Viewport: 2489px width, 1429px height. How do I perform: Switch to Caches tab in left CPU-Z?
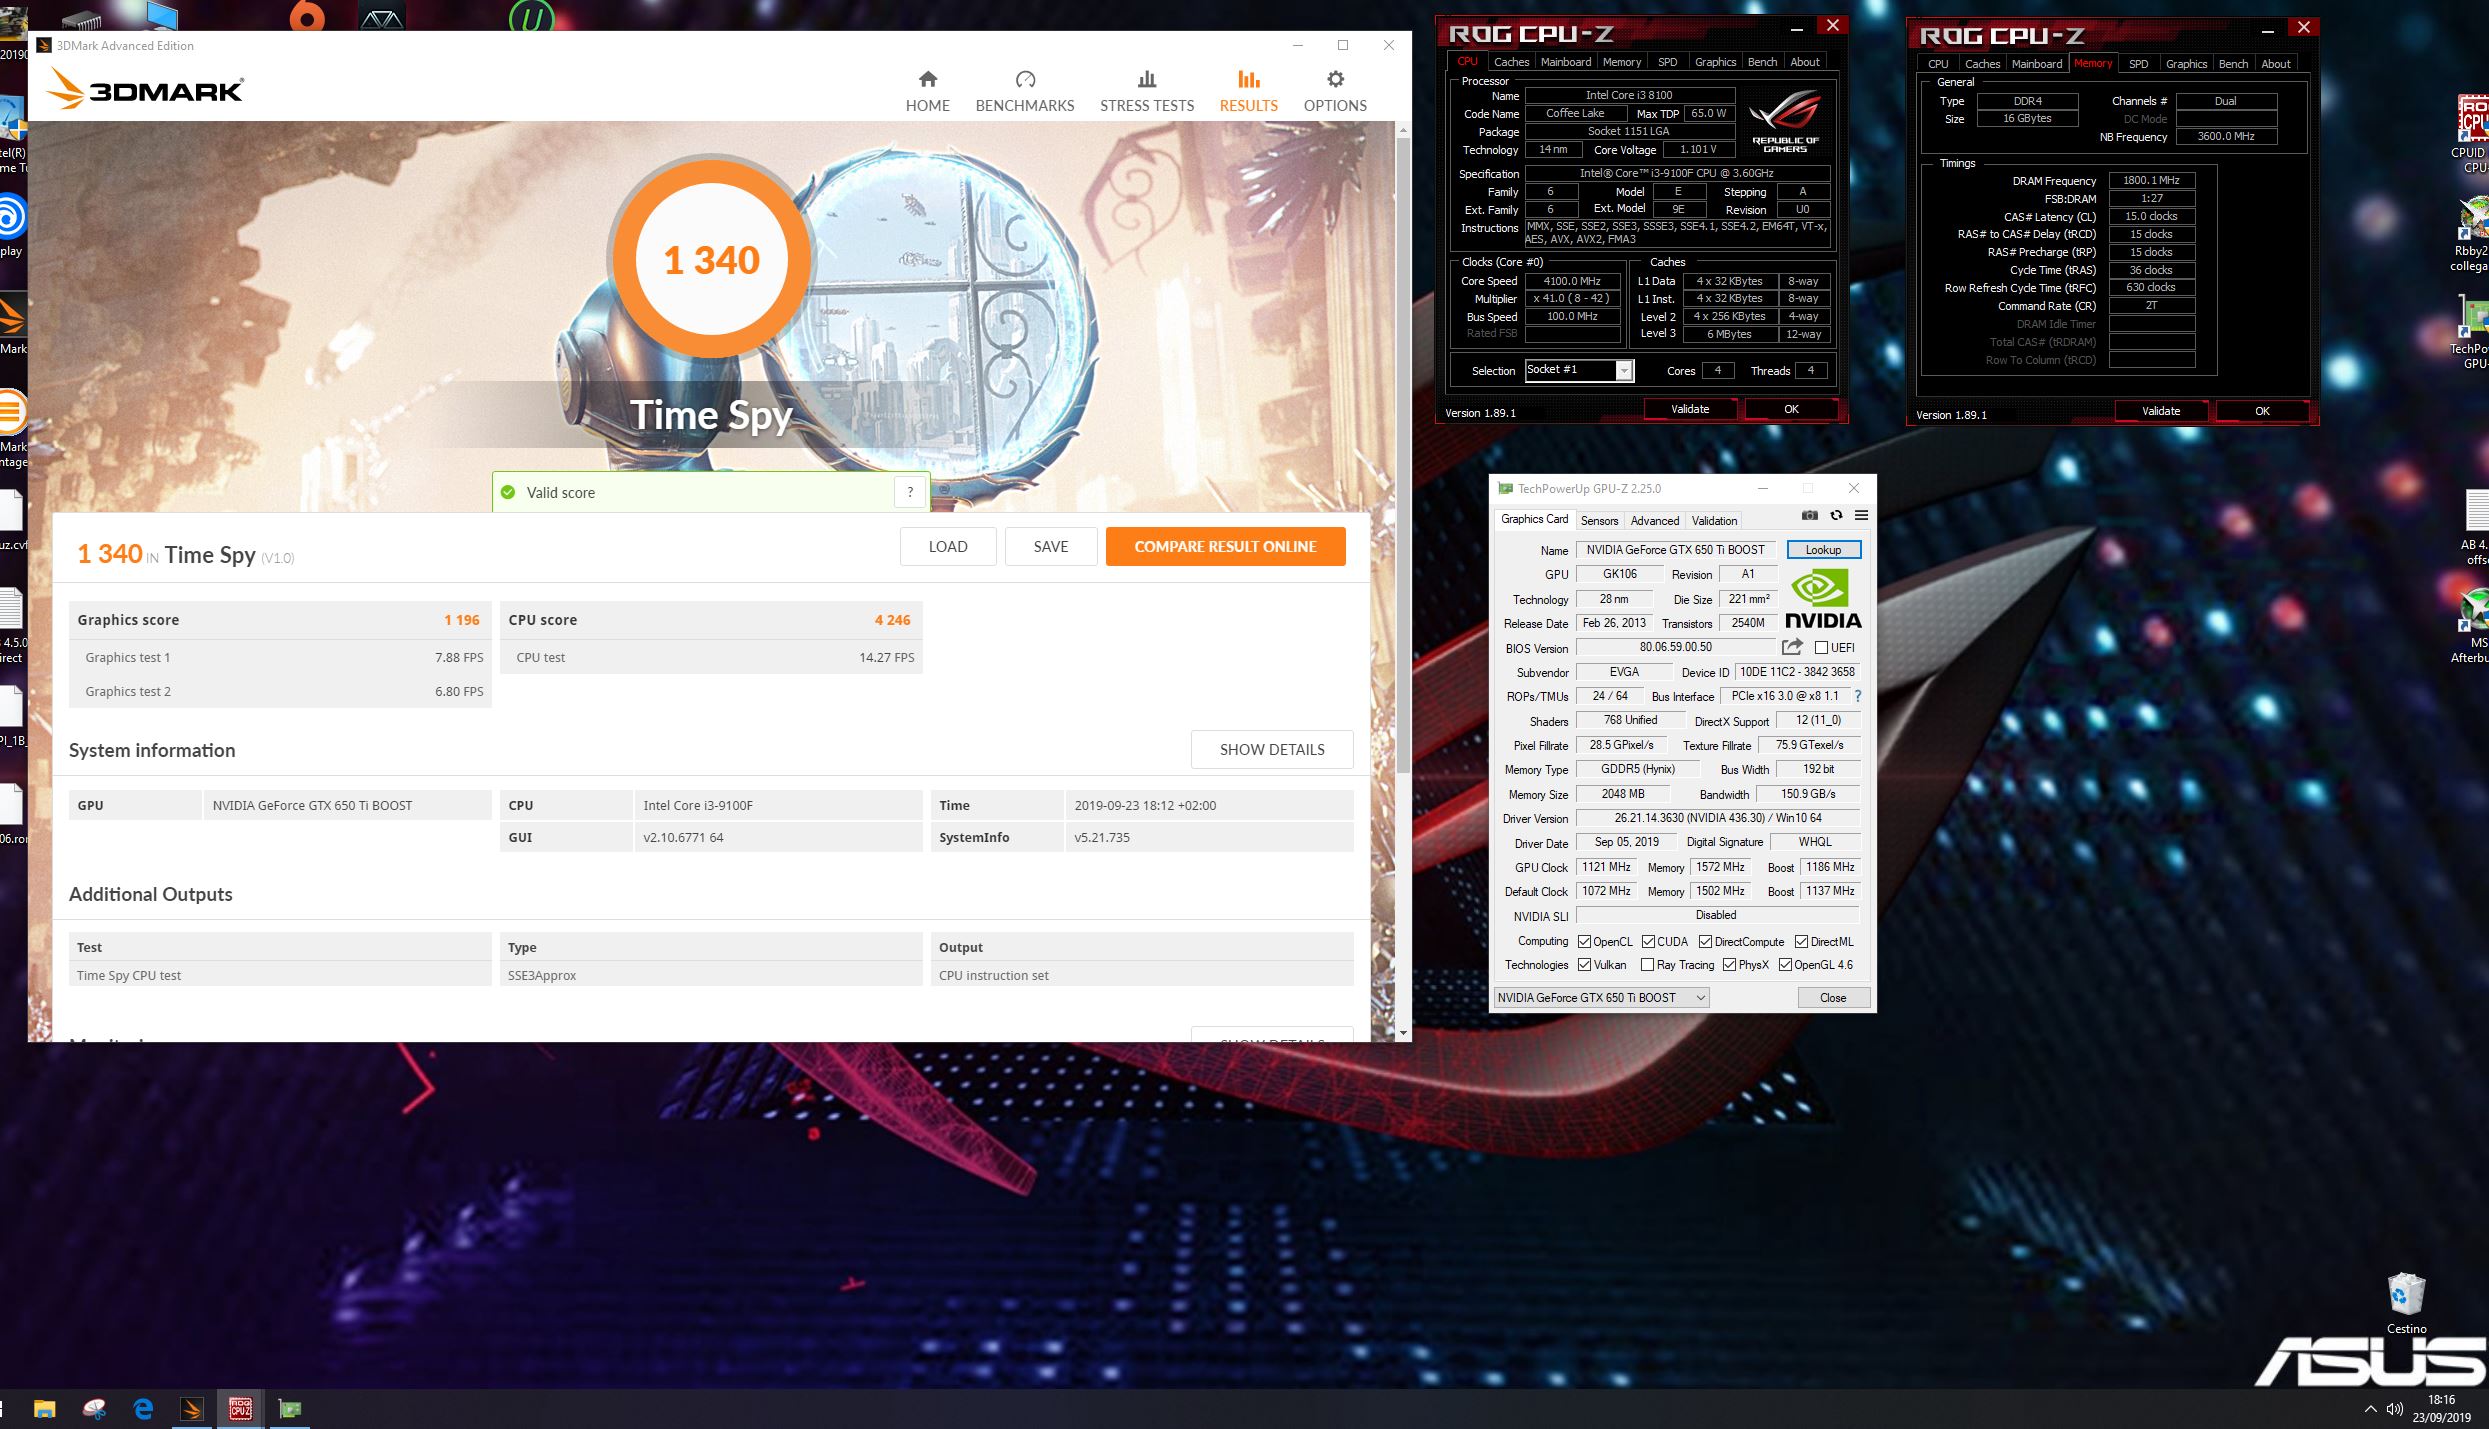pyautogui.click(x=1511, y=62)
